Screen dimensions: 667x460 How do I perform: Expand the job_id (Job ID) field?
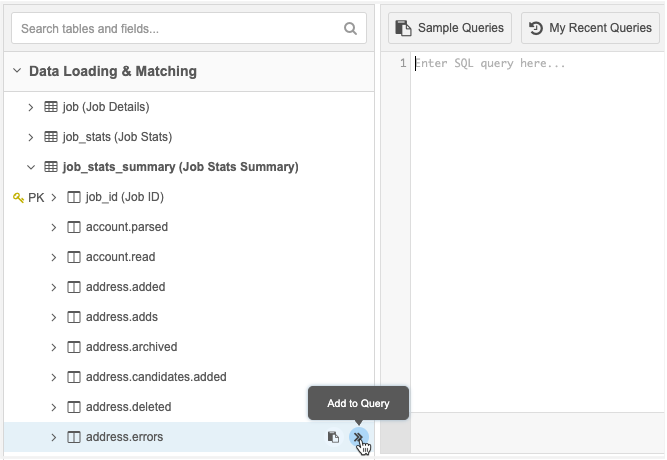(x=54, y=197)
